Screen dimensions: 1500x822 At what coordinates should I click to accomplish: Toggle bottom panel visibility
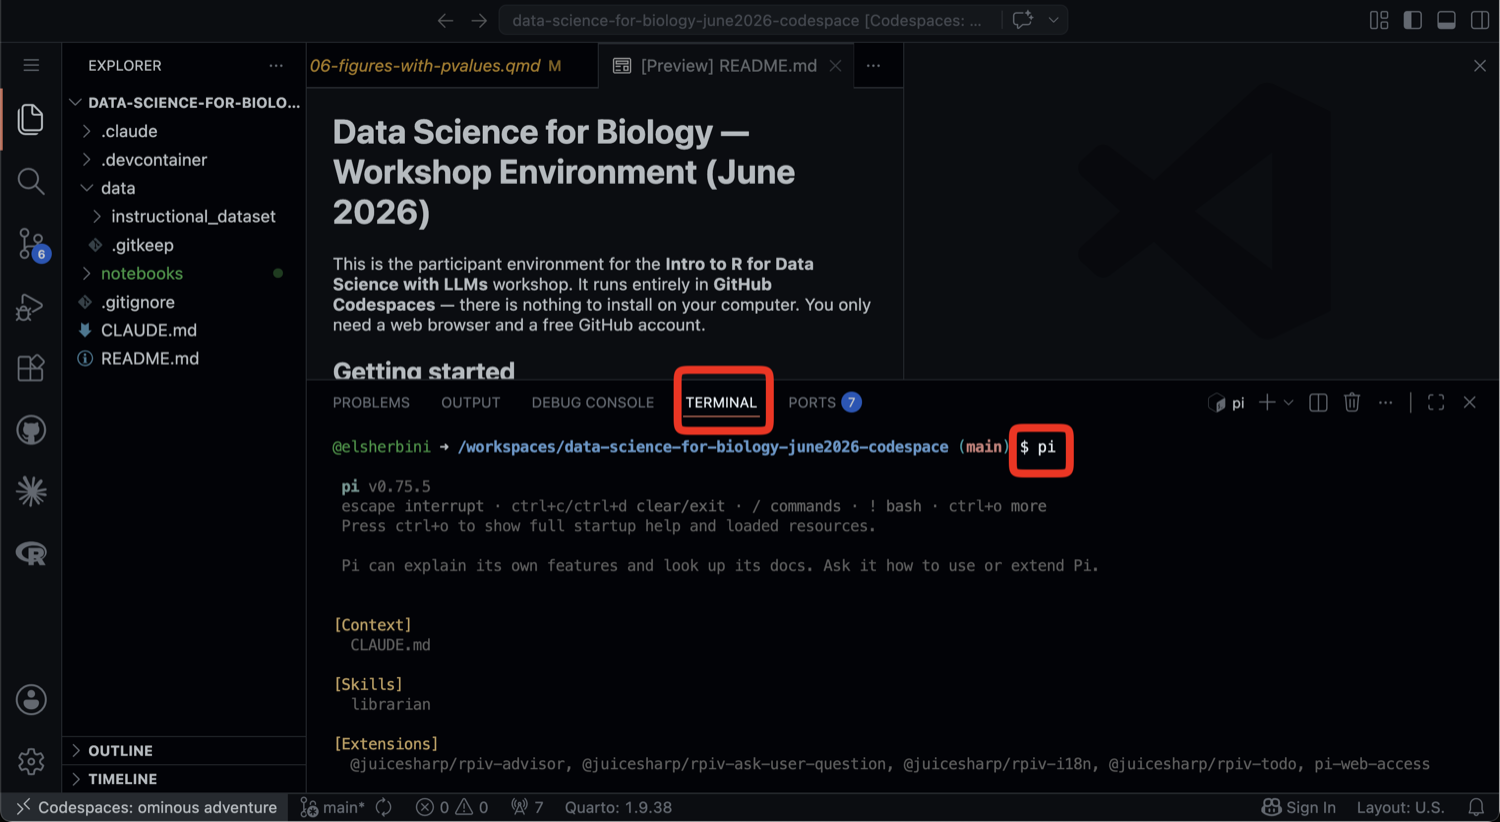(x=1446, y=20)
